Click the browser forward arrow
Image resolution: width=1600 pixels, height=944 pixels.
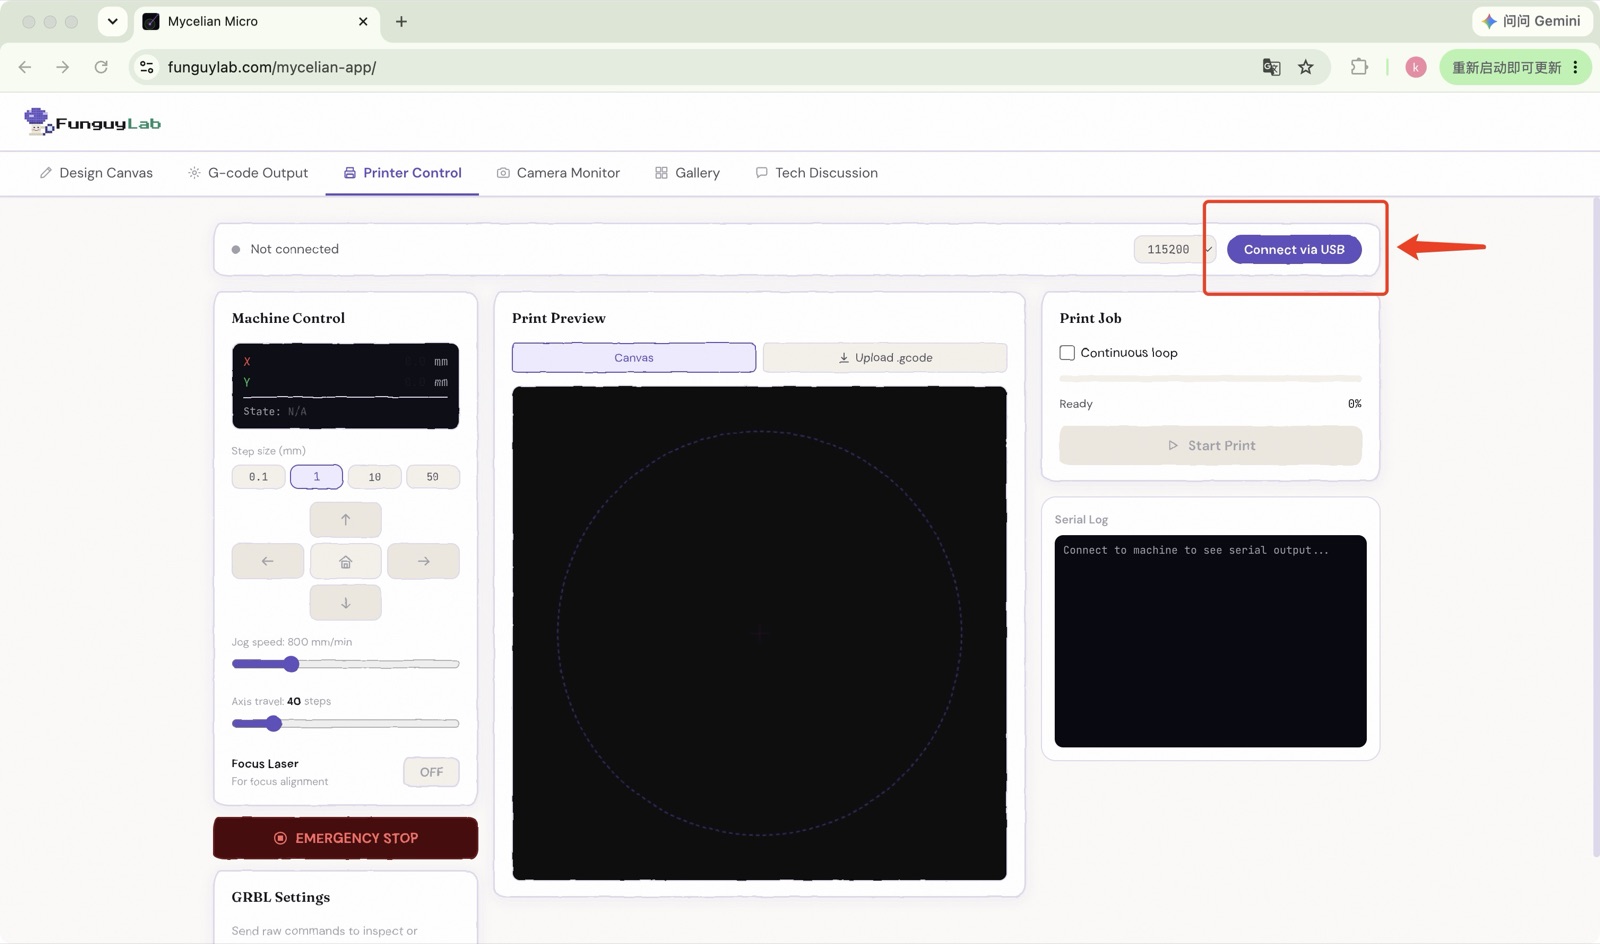(x=63, y=67)
